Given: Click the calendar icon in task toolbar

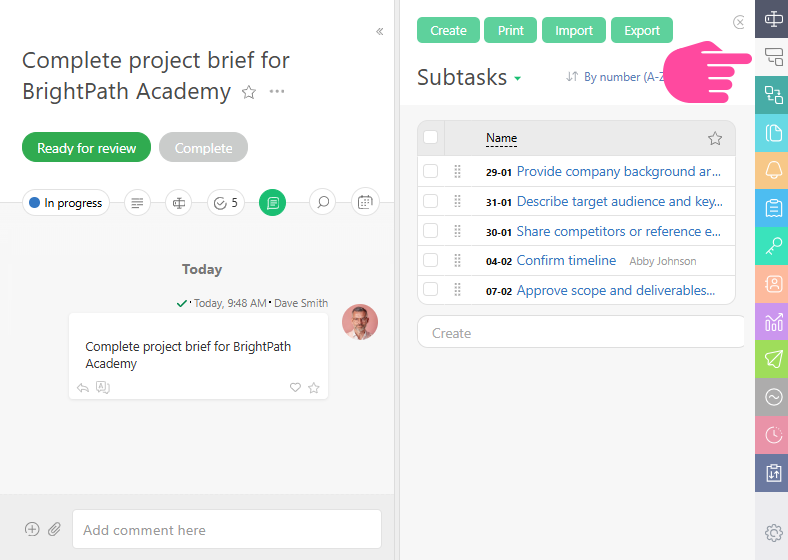Looking at the screenshot, I should pyautogui.click(x=365, y=203).
